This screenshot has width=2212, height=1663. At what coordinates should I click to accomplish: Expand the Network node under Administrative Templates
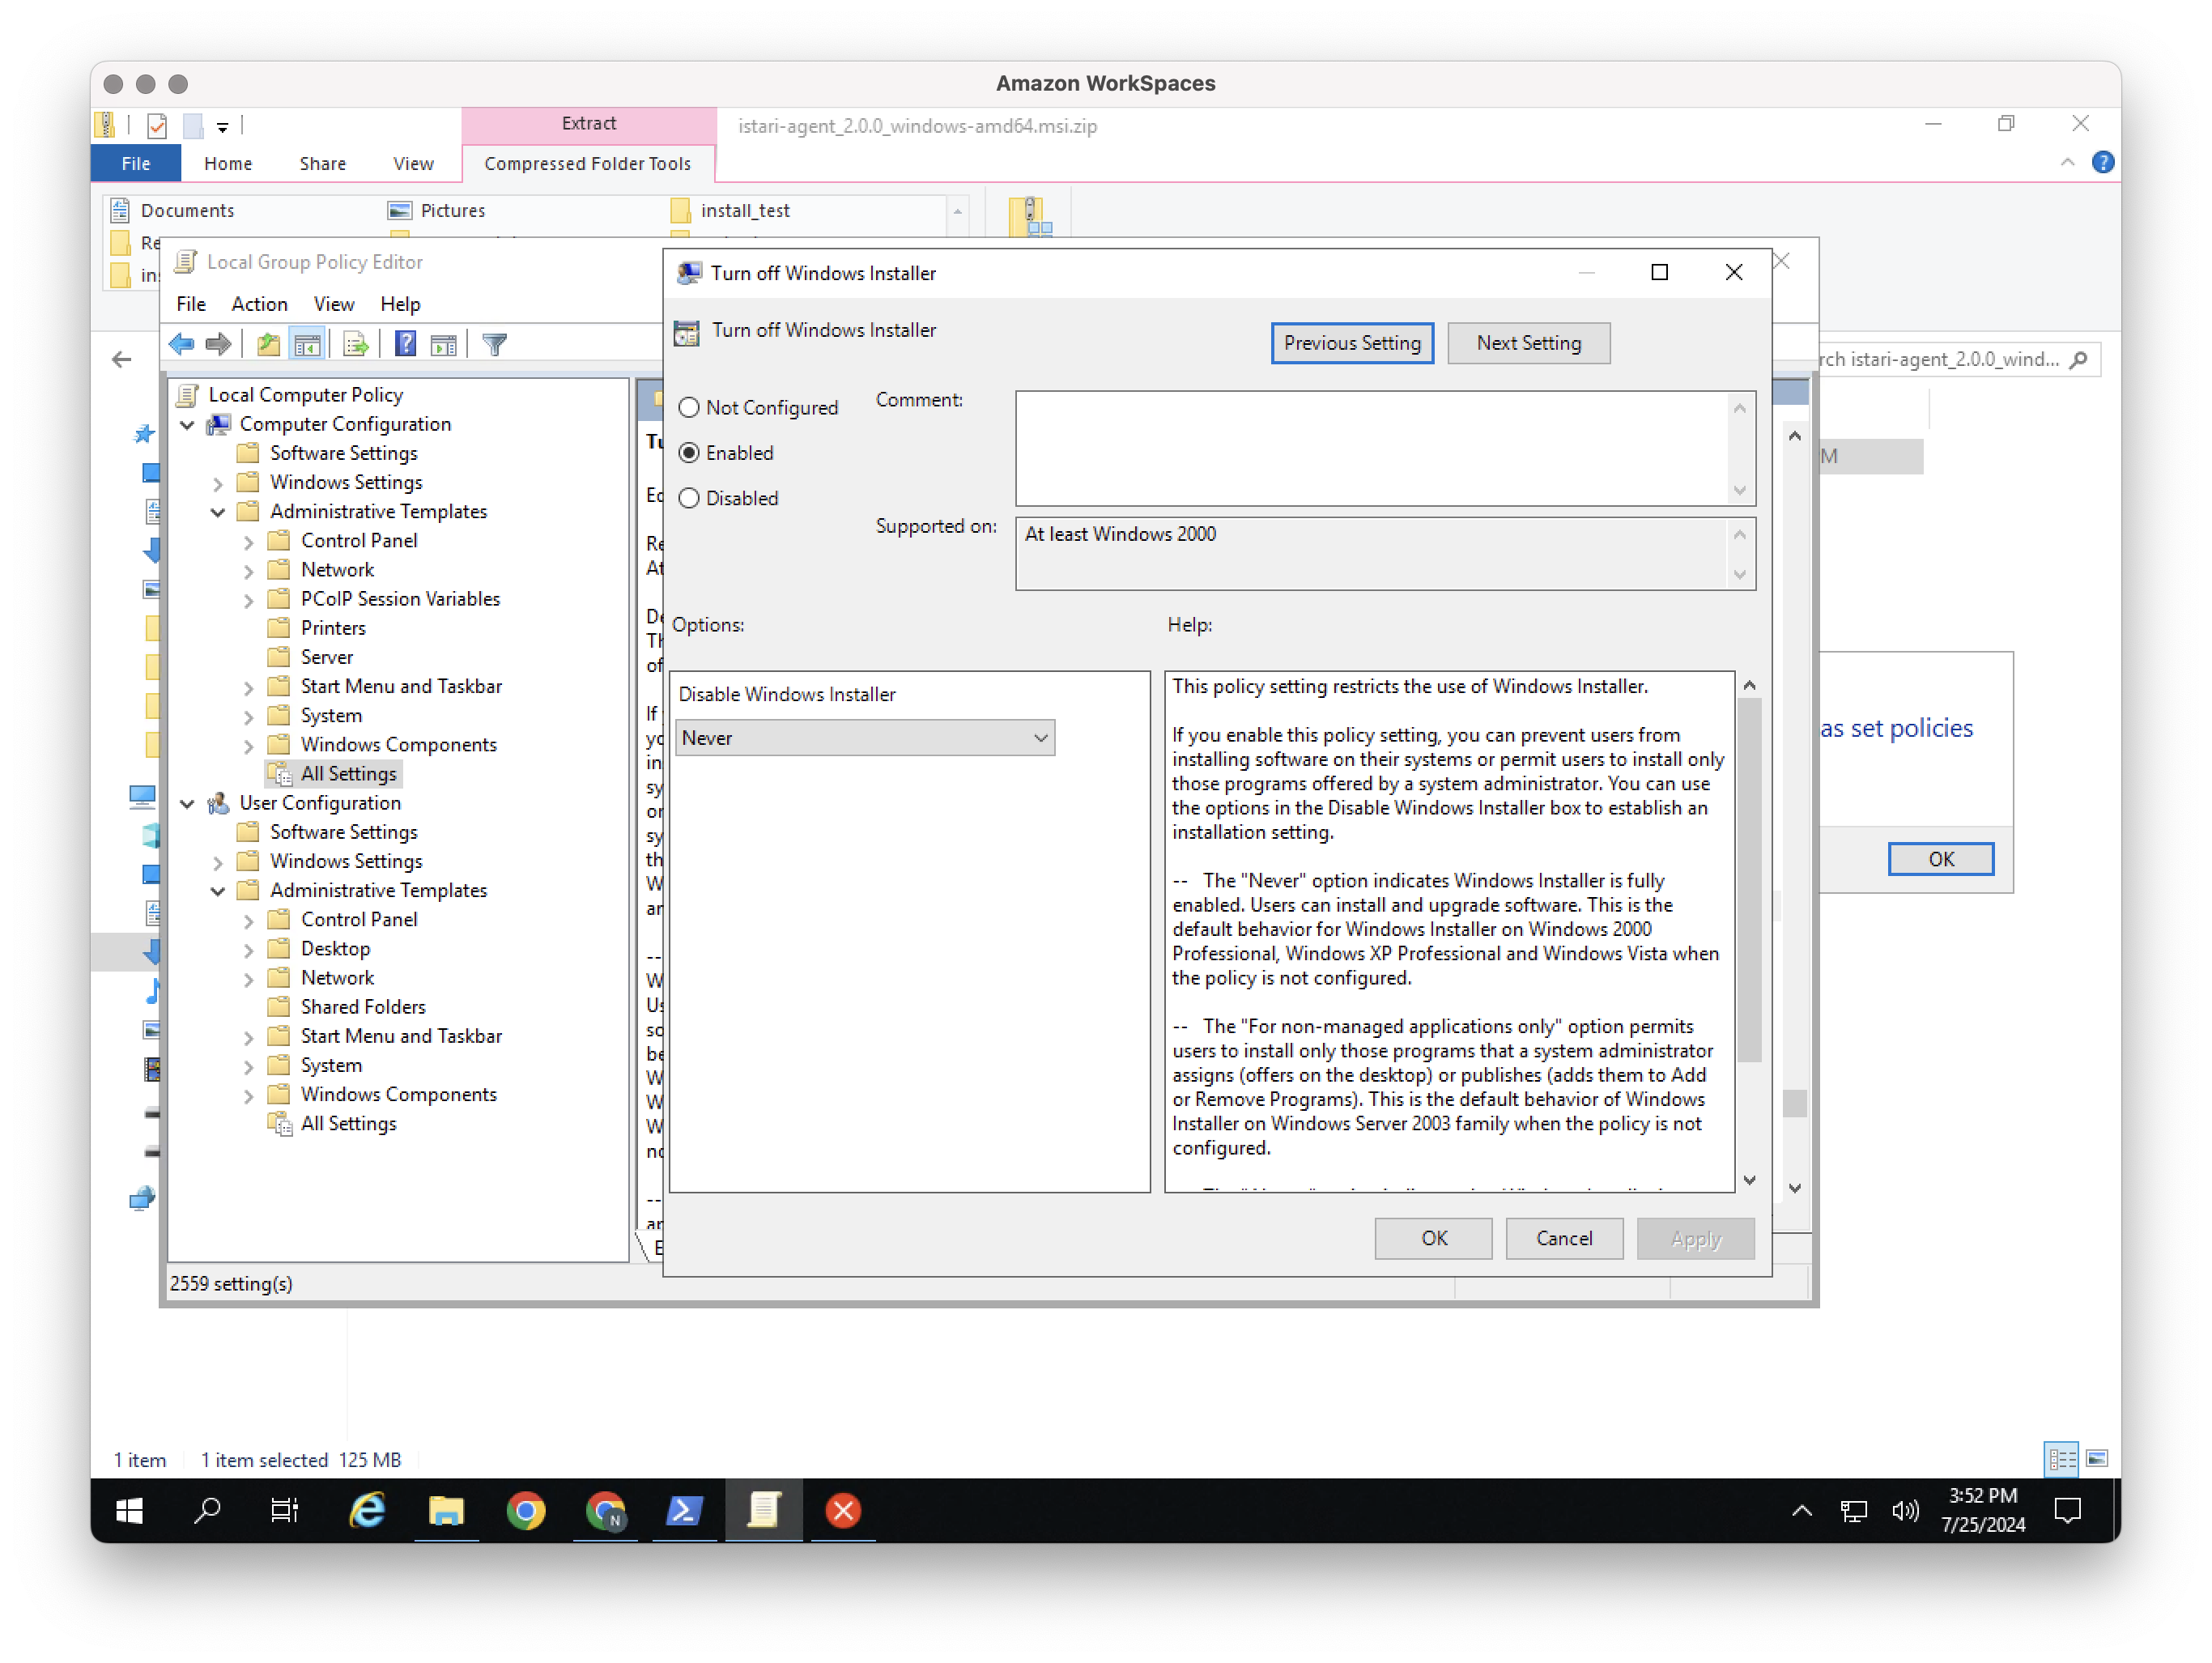(248, 569)
